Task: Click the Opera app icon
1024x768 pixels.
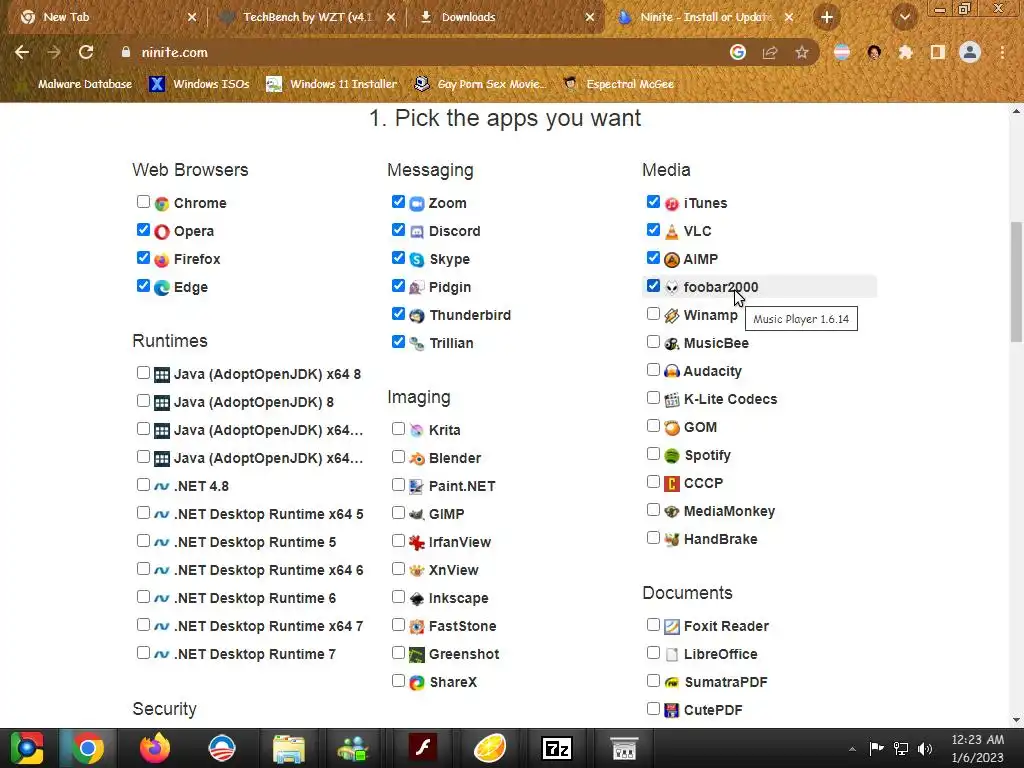Action: tap(161, 232)
